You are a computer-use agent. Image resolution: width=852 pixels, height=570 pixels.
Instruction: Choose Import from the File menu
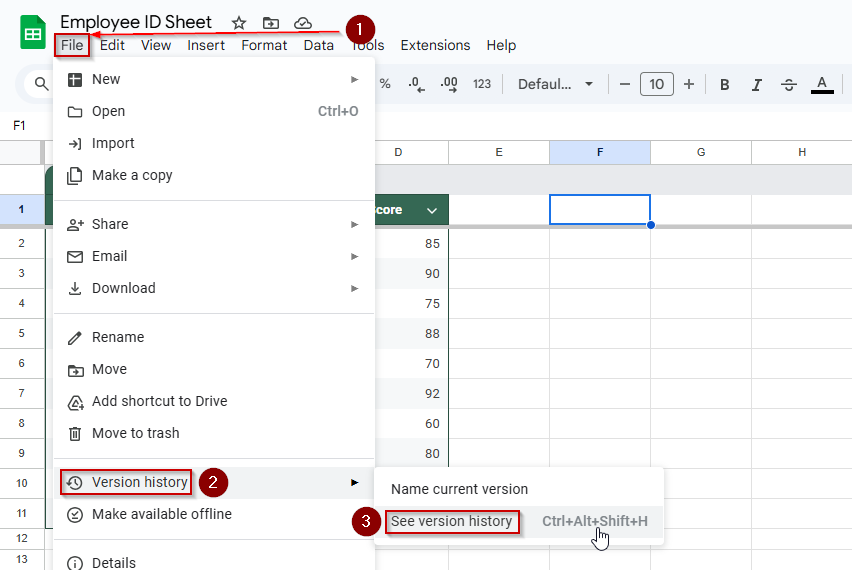point(214,143)
